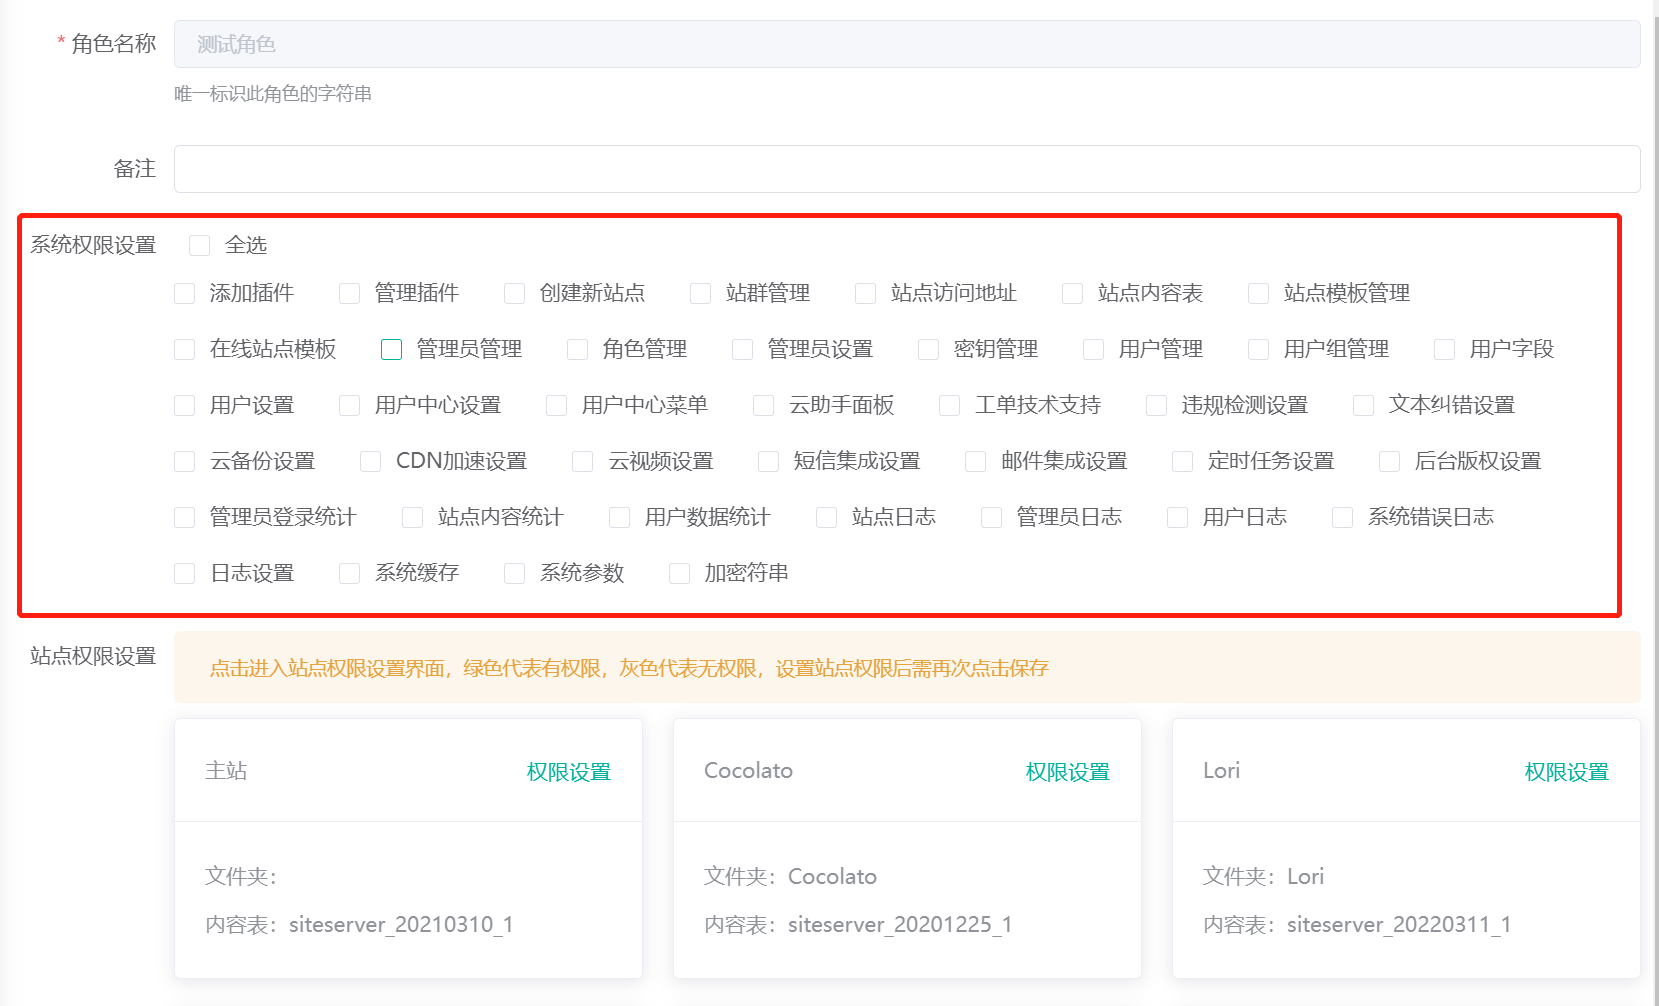Enable the CDN加速设置 permission

pyautogui.click(x=371, y=461)
